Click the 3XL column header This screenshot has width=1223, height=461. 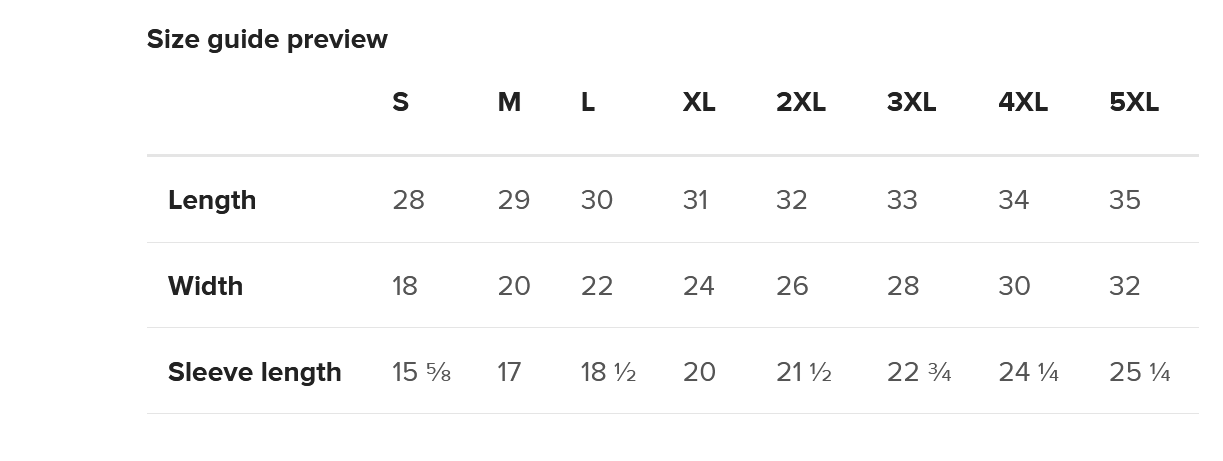911,102
